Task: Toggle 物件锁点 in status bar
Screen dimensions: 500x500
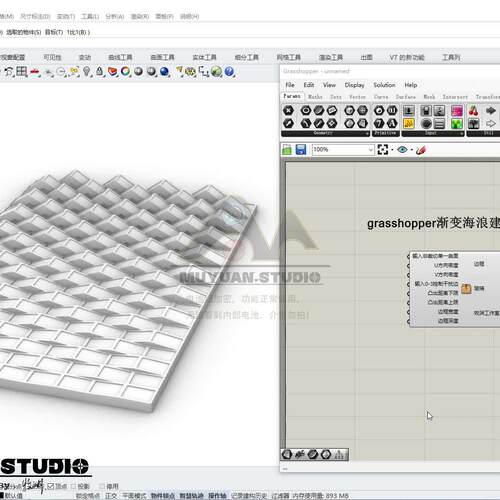Action: pos(163,496)
